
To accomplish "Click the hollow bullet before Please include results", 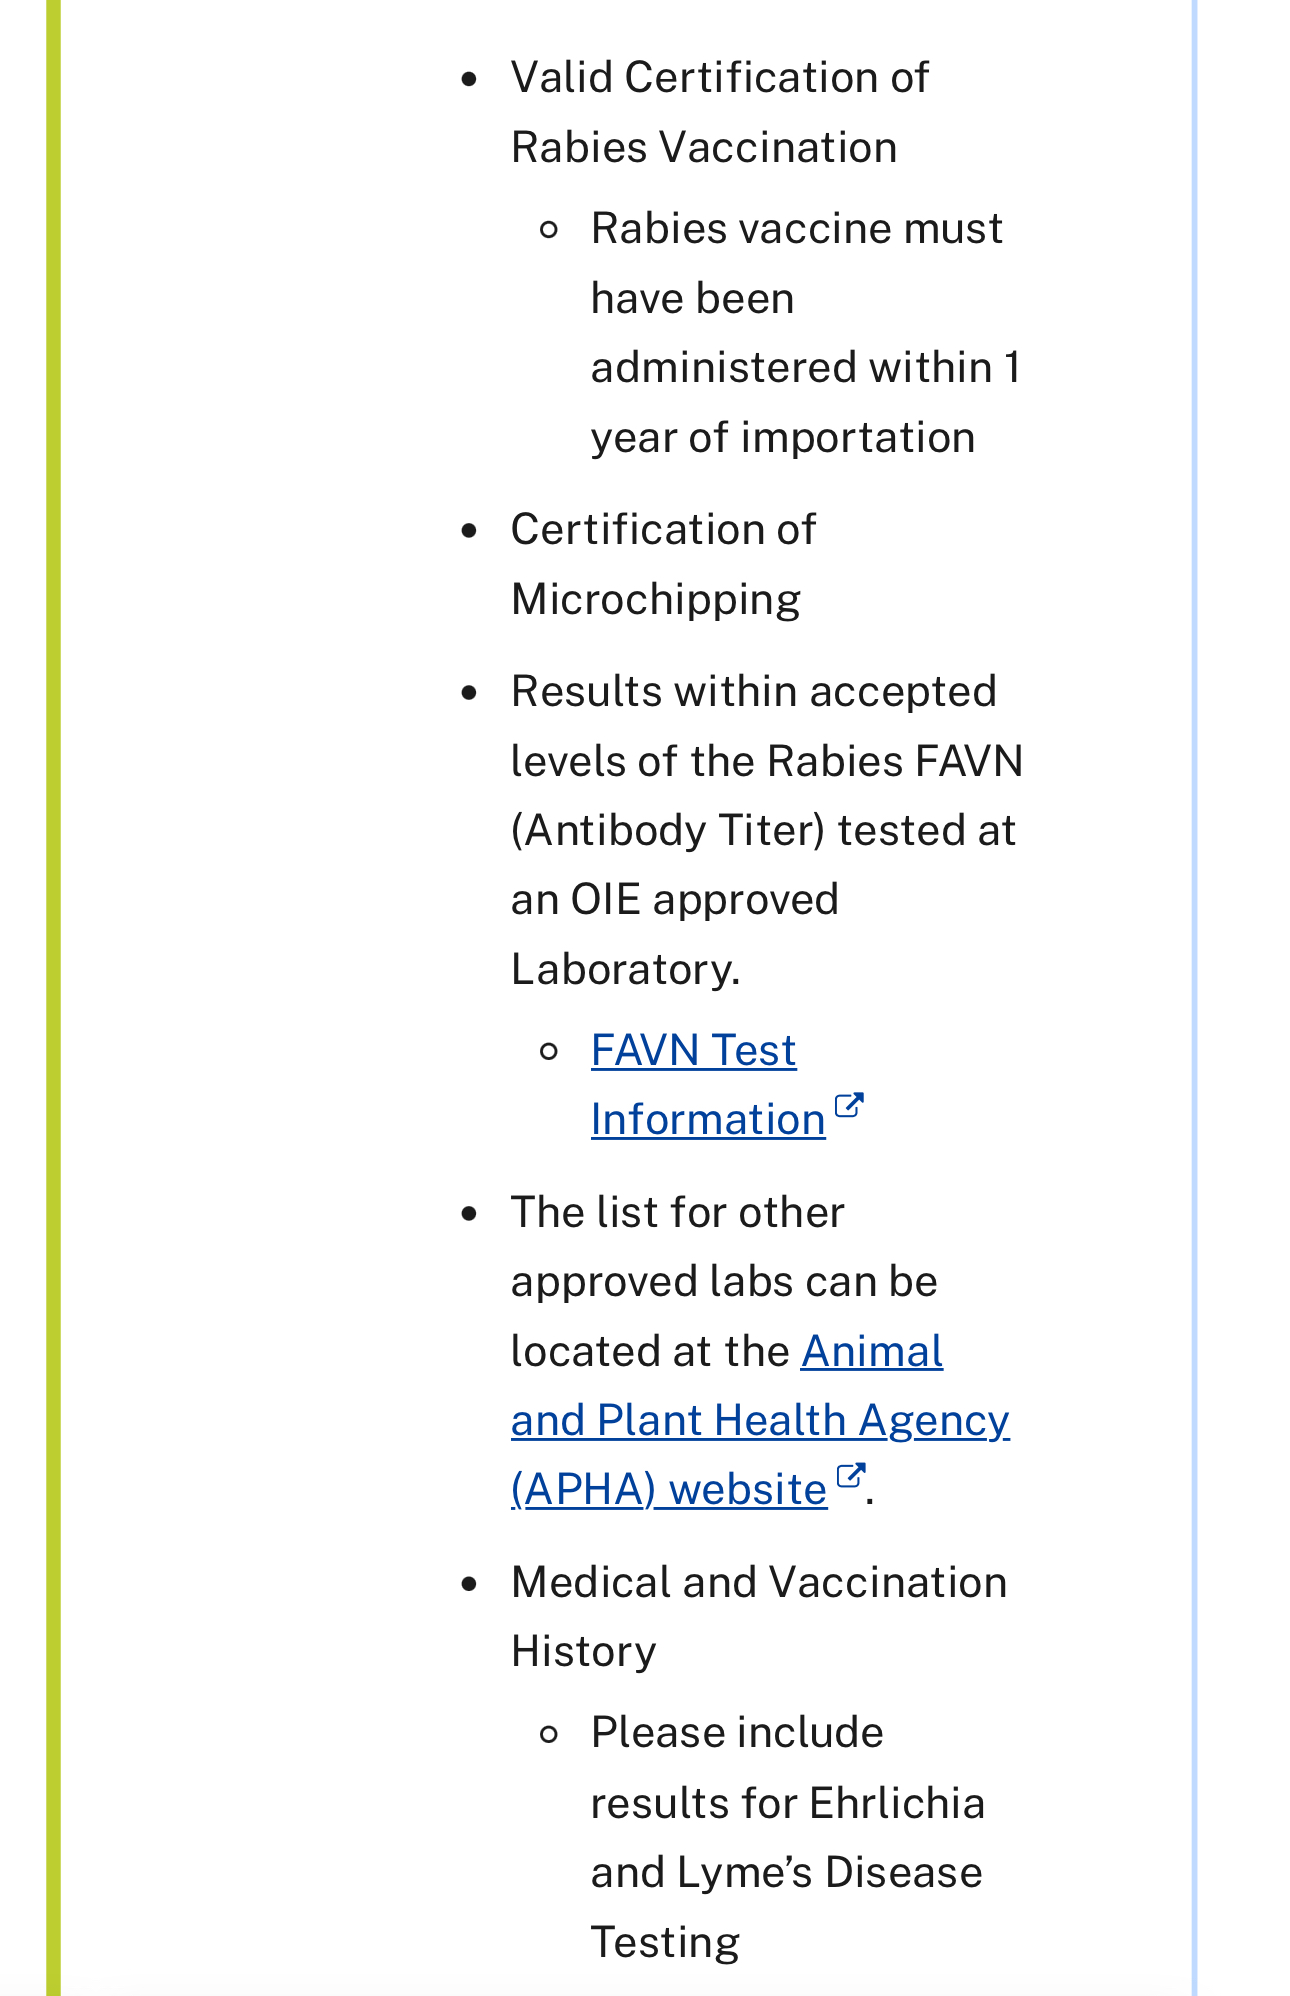I will click(548, 1735).
